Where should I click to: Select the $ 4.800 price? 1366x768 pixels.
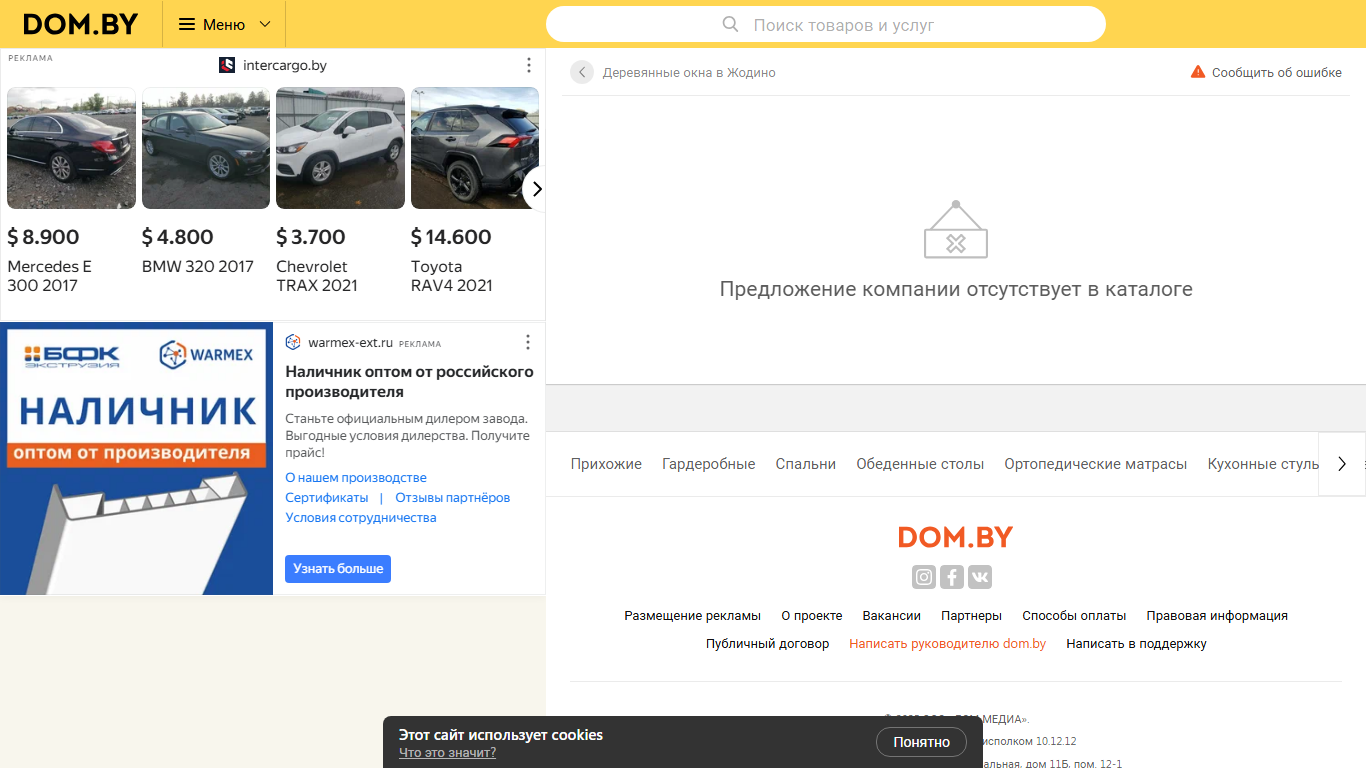point(178,237)
